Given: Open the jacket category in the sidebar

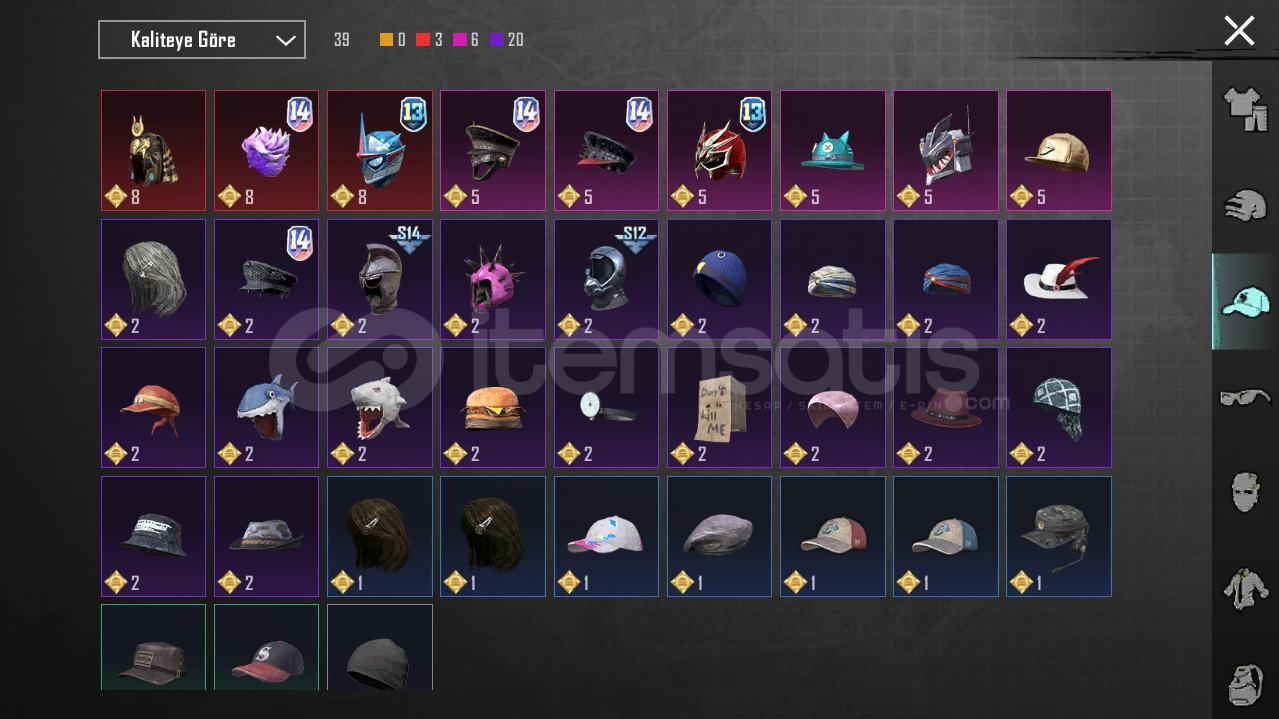Looking at the screenshot, I should click(1245, 588).
